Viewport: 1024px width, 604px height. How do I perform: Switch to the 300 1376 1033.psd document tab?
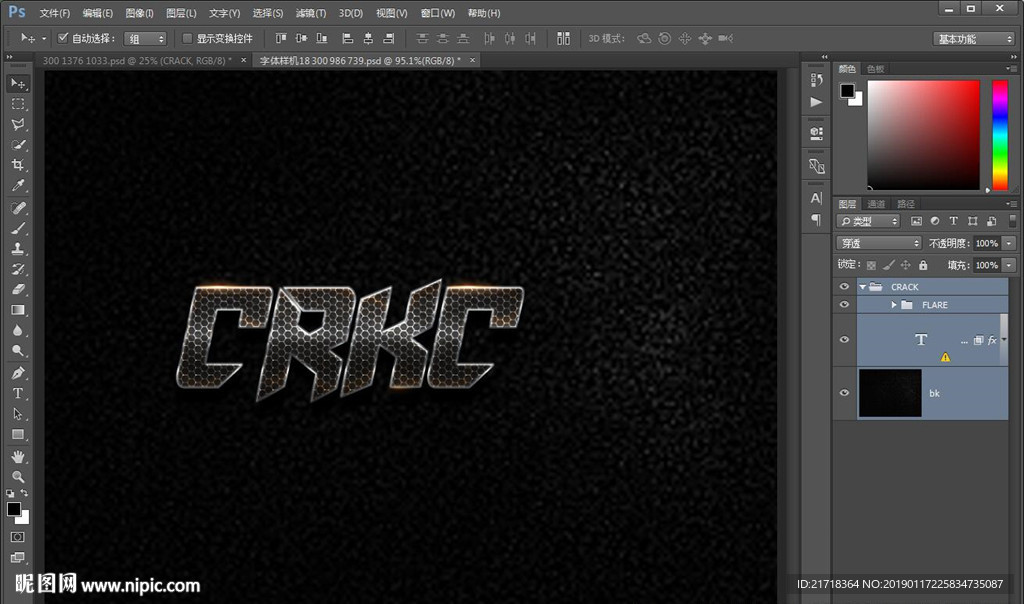137,61
